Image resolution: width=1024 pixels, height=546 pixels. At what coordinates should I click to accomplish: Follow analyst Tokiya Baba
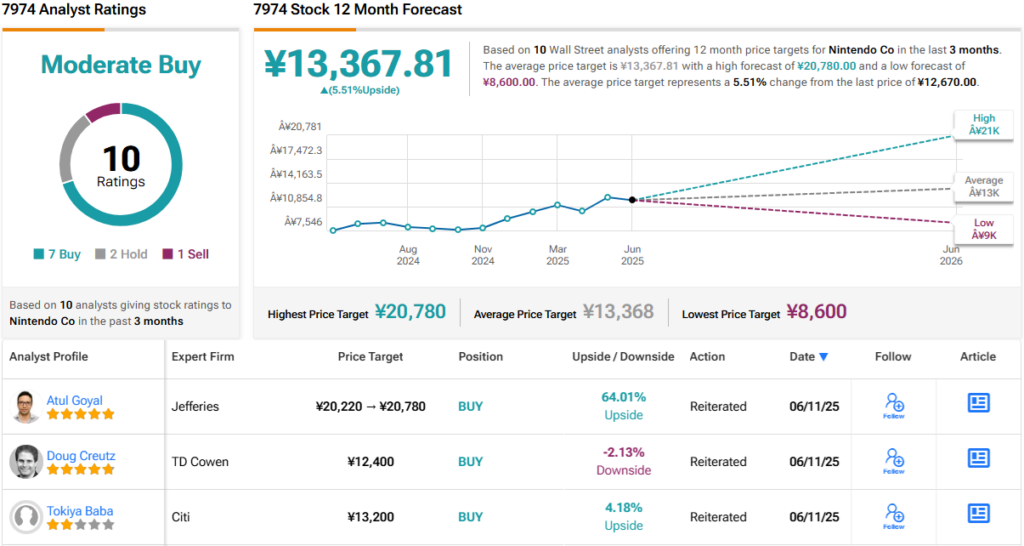(894, 517)
